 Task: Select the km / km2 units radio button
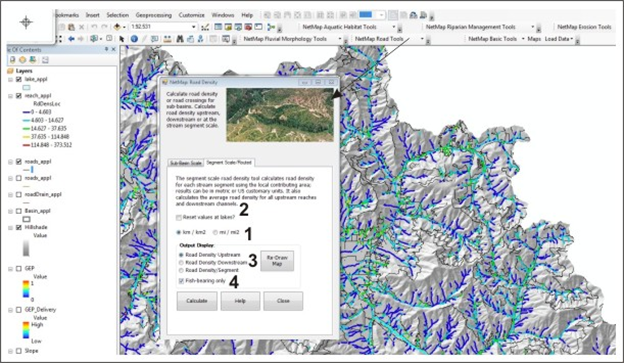pos(178,232)
